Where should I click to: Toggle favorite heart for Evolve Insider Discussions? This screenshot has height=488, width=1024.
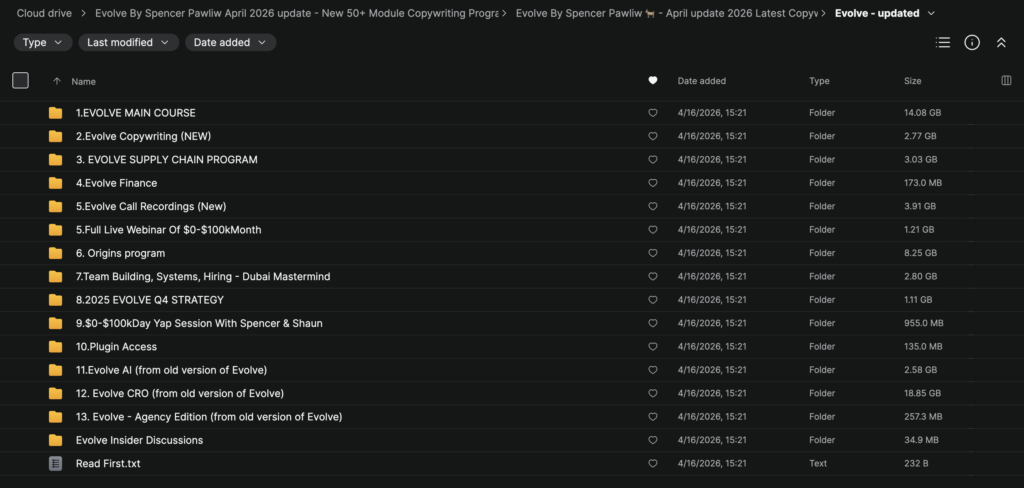coord(653,440)
